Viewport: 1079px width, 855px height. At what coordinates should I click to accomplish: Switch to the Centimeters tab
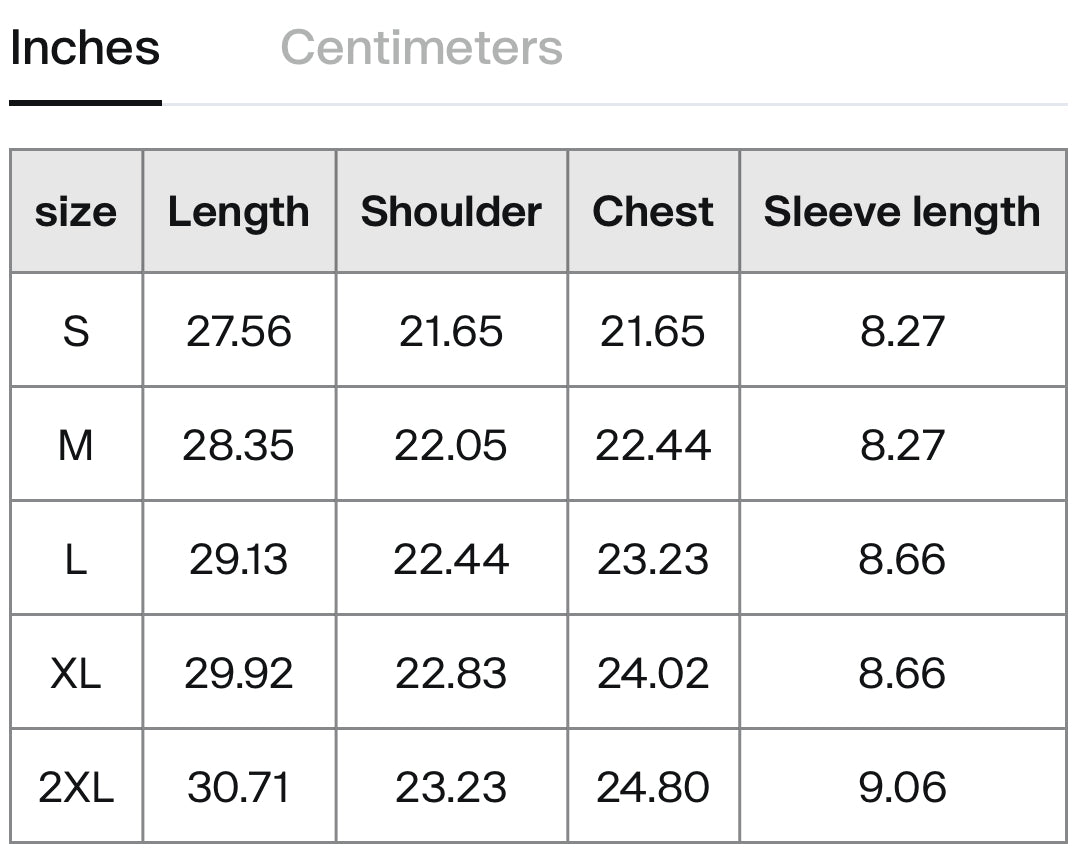(x=421, y=48)
